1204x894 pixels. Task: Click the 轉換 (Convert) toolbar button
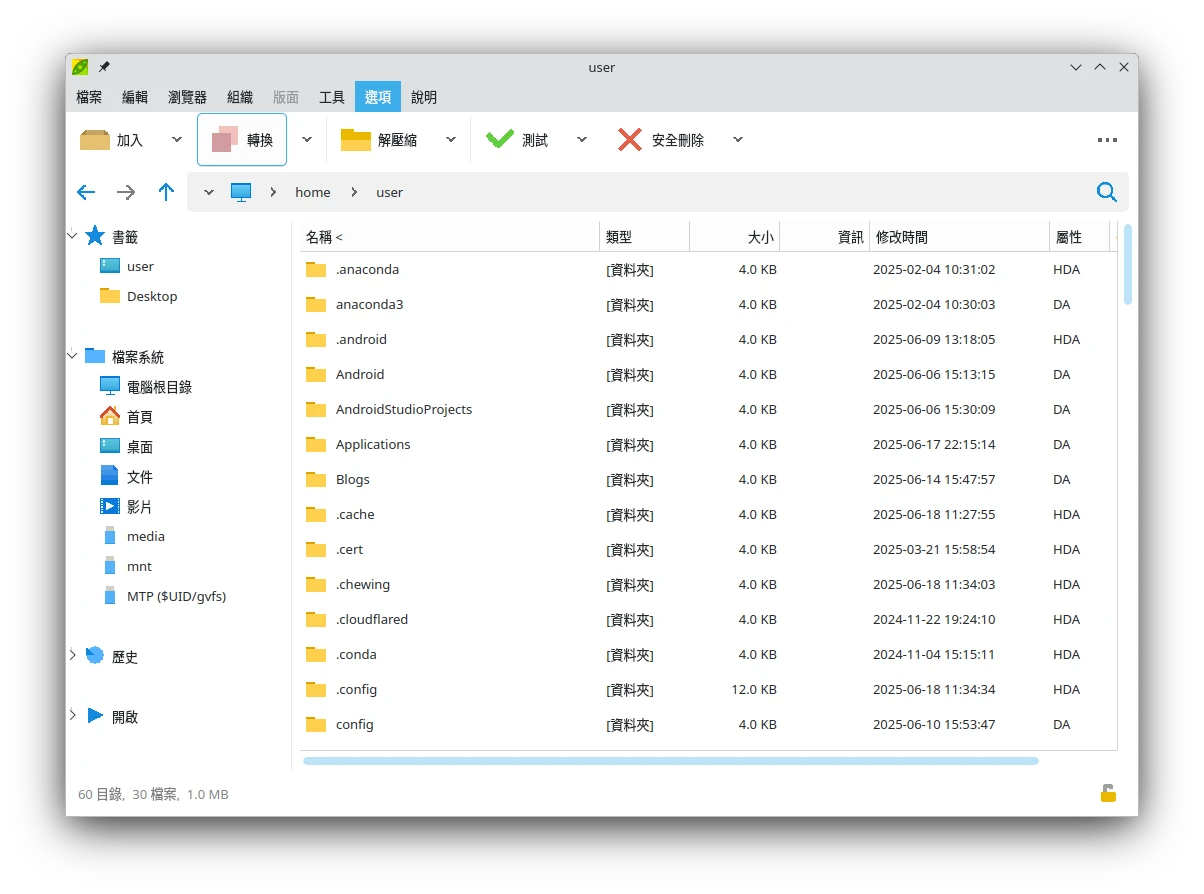pos(242,140)
